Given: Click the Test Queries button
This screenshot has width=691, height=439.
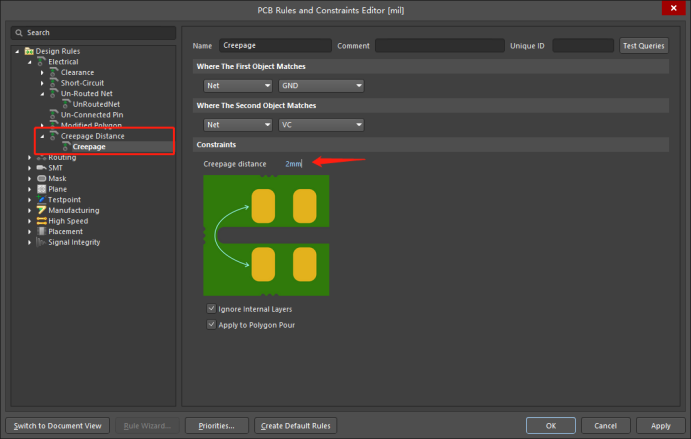Looking at the screenshot, I should pyautogui.click(x=643, y=46).
